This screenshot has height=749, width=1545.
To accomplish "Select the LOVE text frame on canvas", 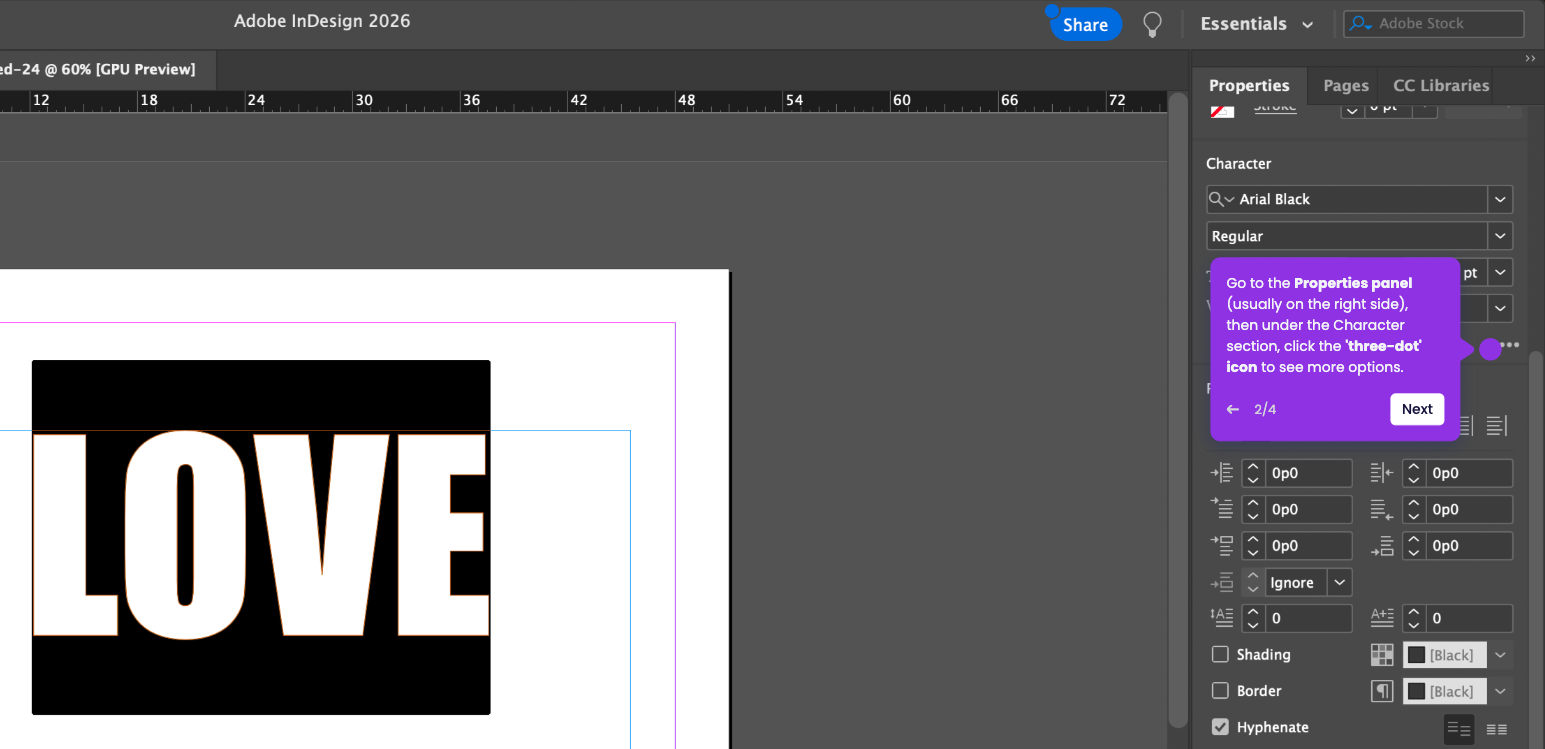I will (x=261, y=537).
